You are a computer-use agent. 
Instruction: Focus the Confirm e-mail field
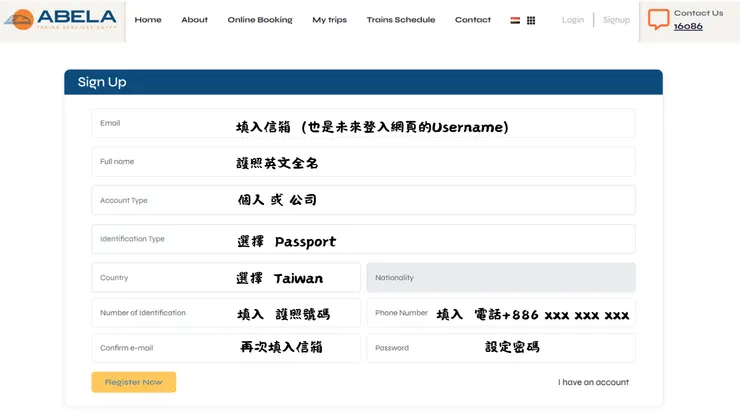click(x=226, y=348)
